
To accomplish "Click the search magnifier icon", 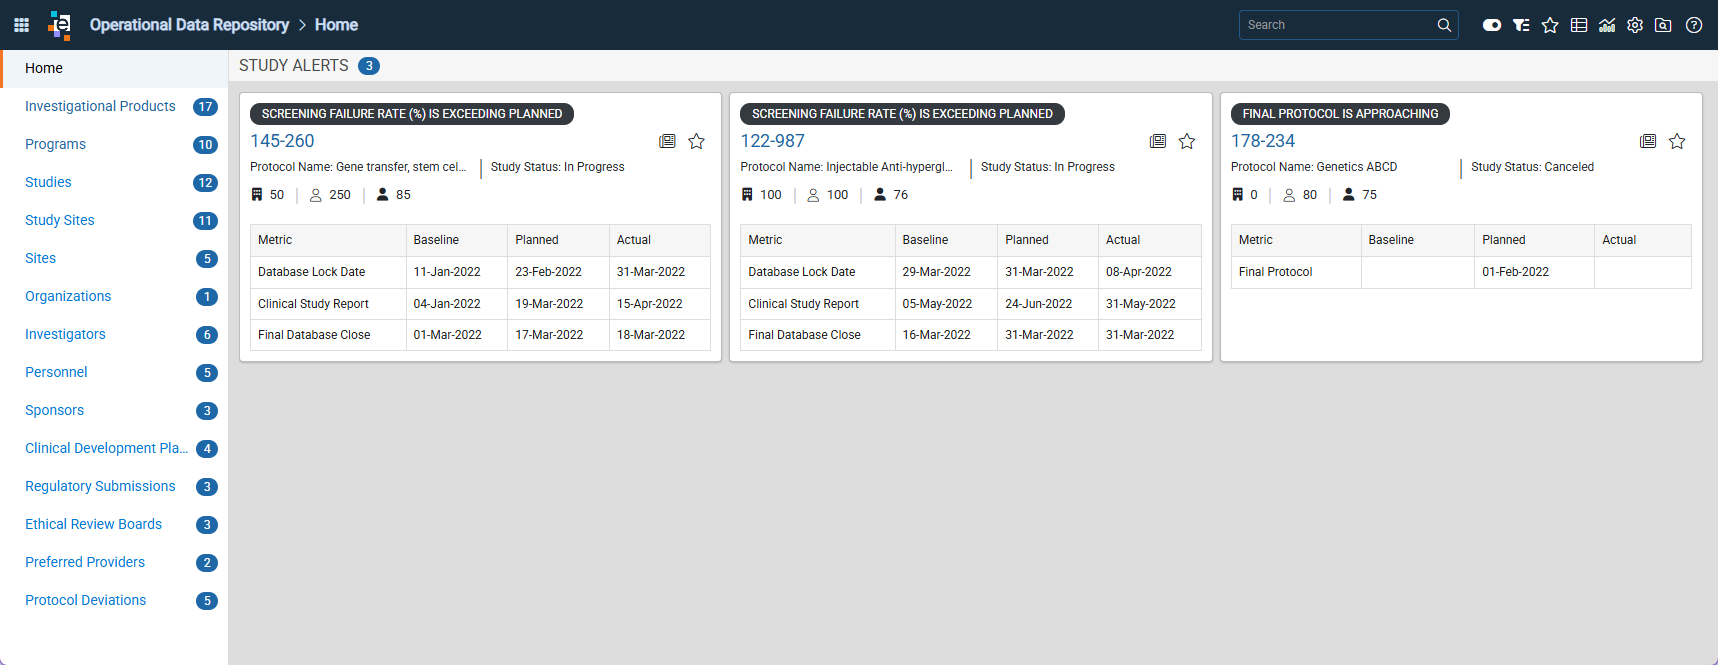I will point(1444,25).
